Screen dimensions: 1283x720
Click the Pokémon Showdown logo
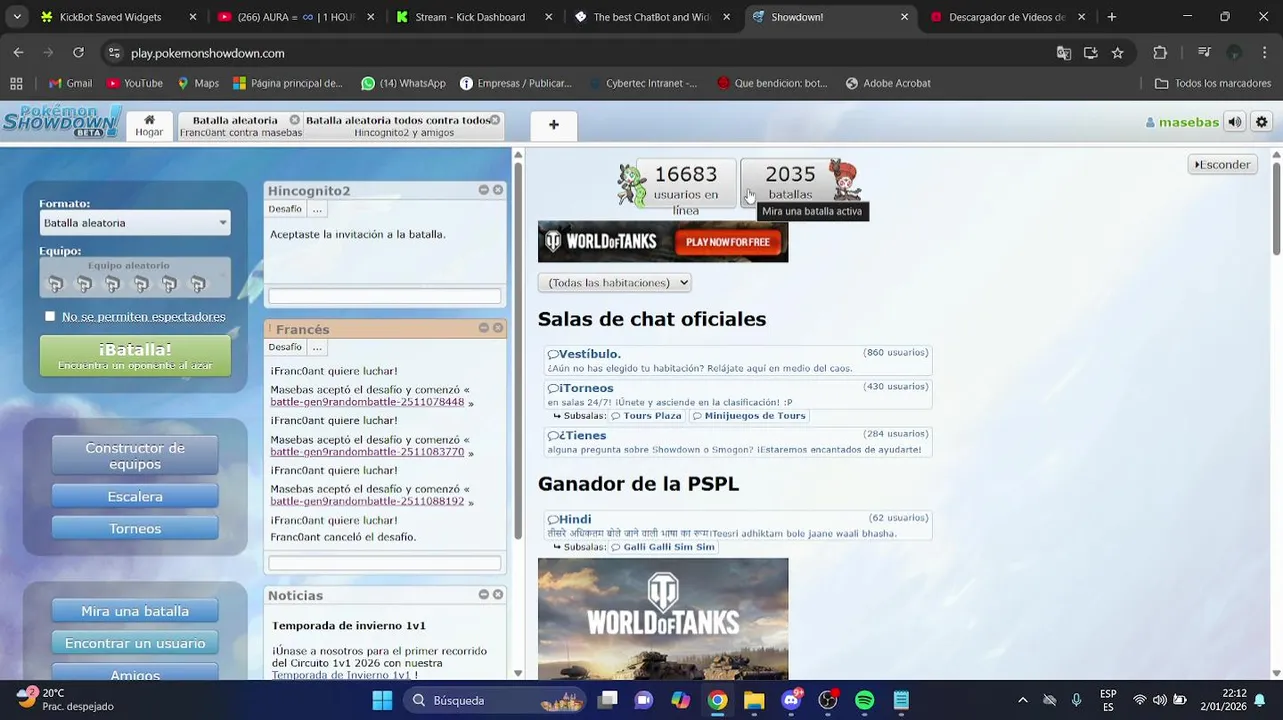tap(61, 122)
